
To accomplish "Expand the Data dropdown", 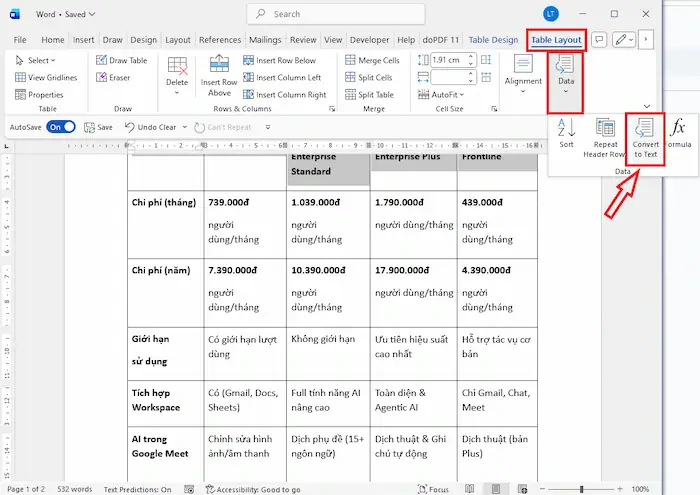I will [x=565, y=75].
